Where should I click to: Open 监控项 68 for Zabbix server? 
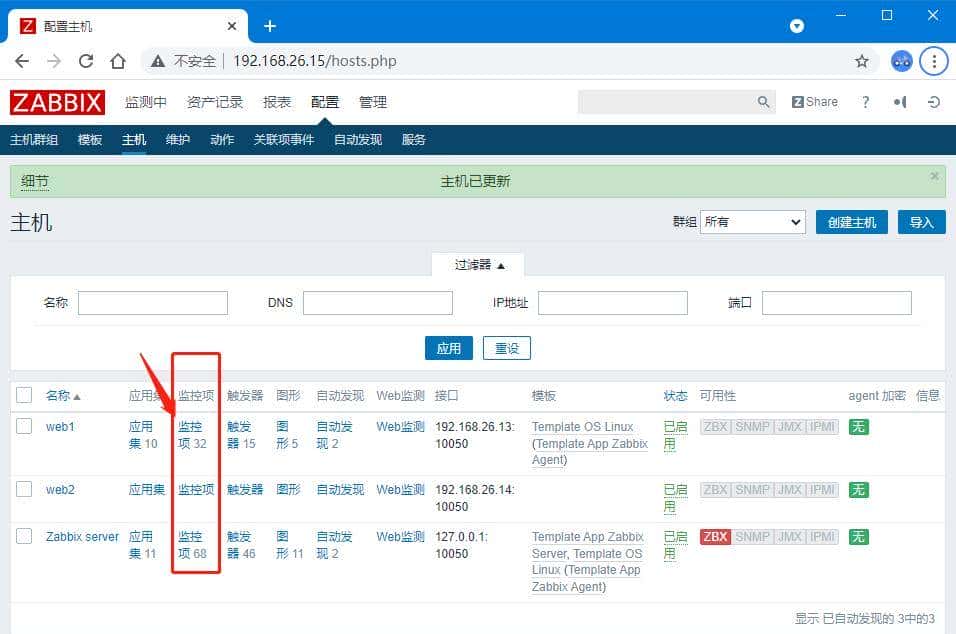click(193, 545)
